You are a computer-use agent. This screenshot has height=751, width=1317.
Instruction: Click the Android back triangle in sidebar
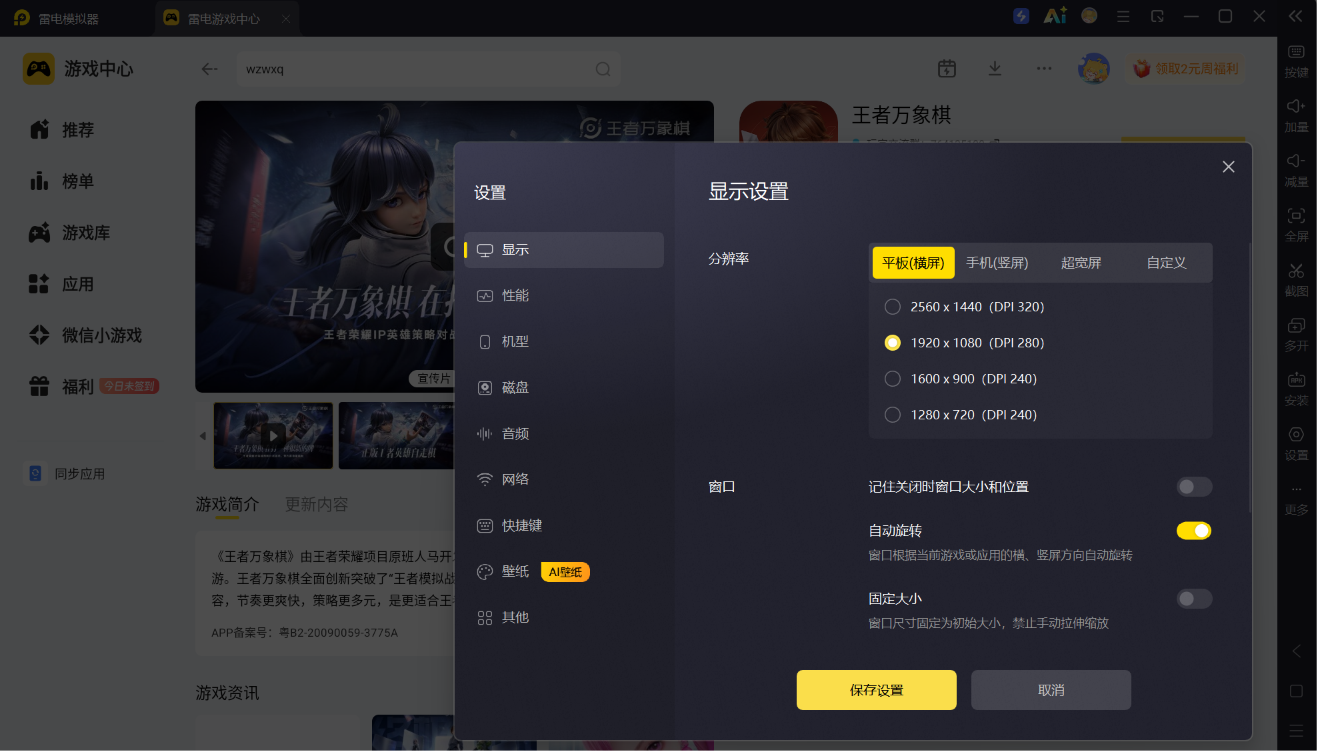(1297, 651)
